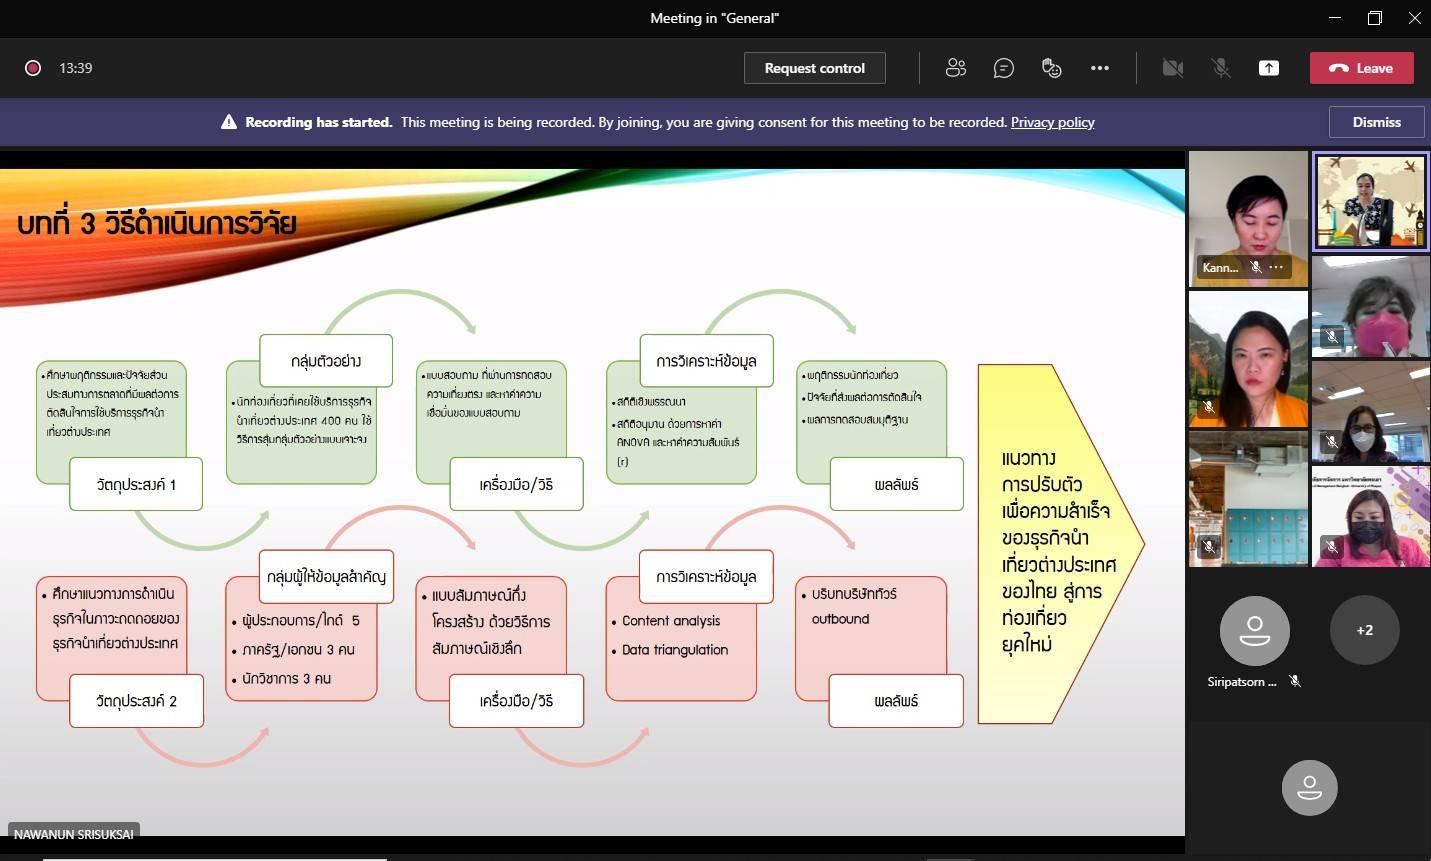Click muted mic icon on pink mask tile
The height and width of the screenshot is (861, 1431).
click(x=1331, y=337)
